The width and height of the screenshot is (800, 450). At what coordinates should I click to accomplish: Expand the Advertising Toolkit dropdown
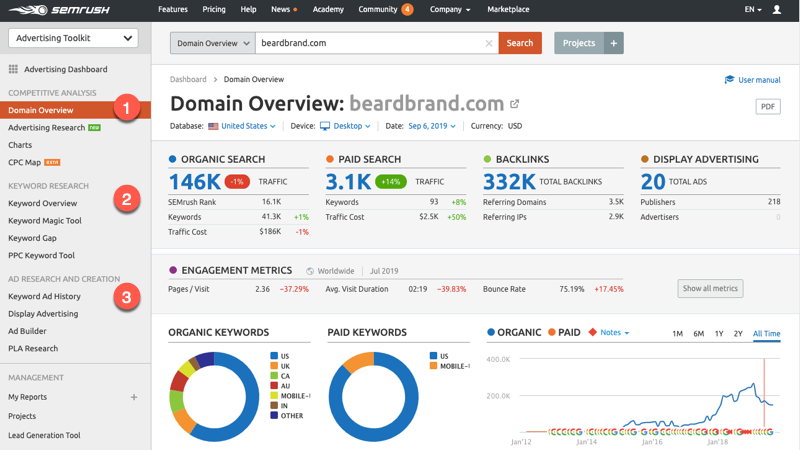click(73, 38)
